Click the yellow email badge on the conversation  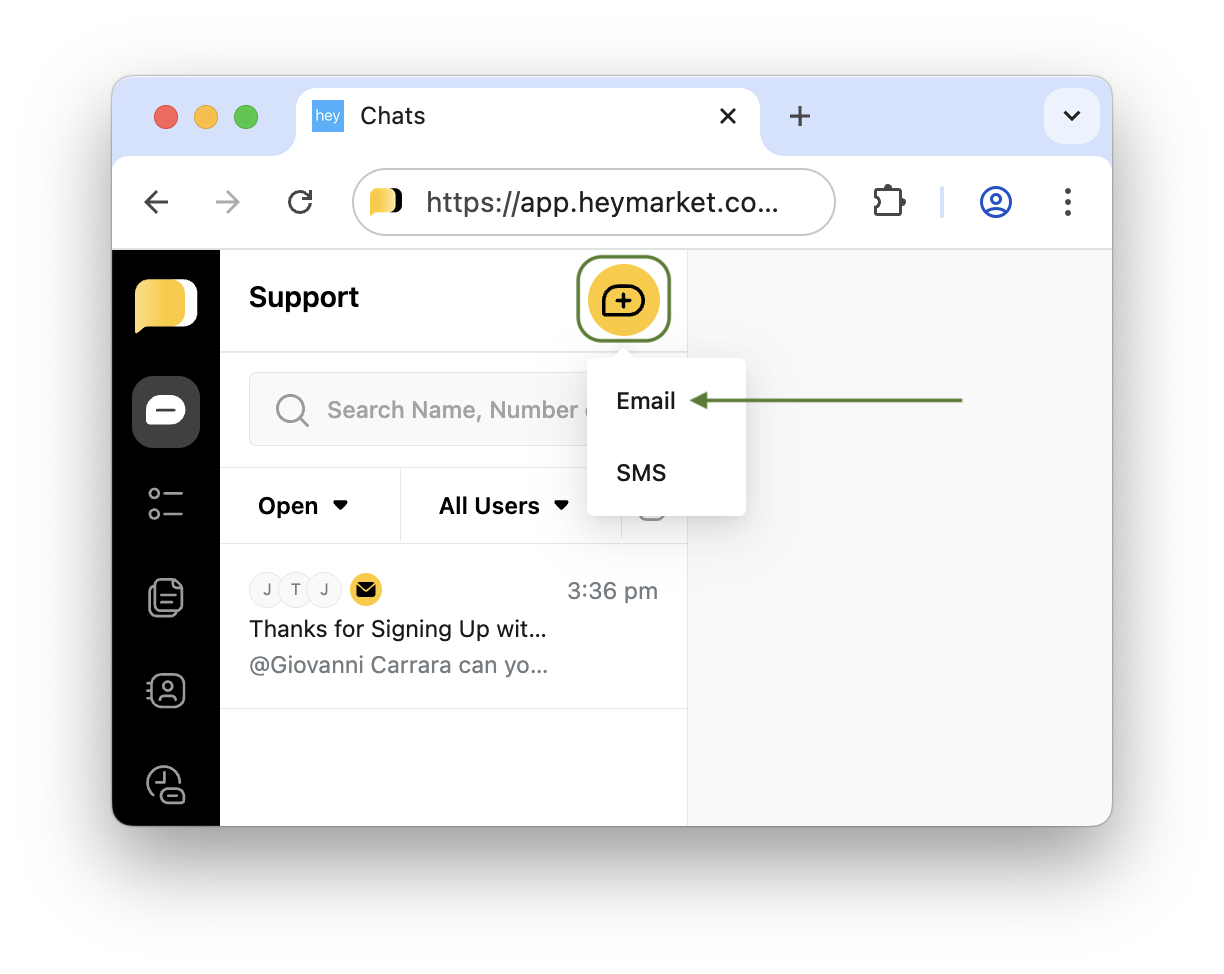pyautogui.click(x=366, y=590)
